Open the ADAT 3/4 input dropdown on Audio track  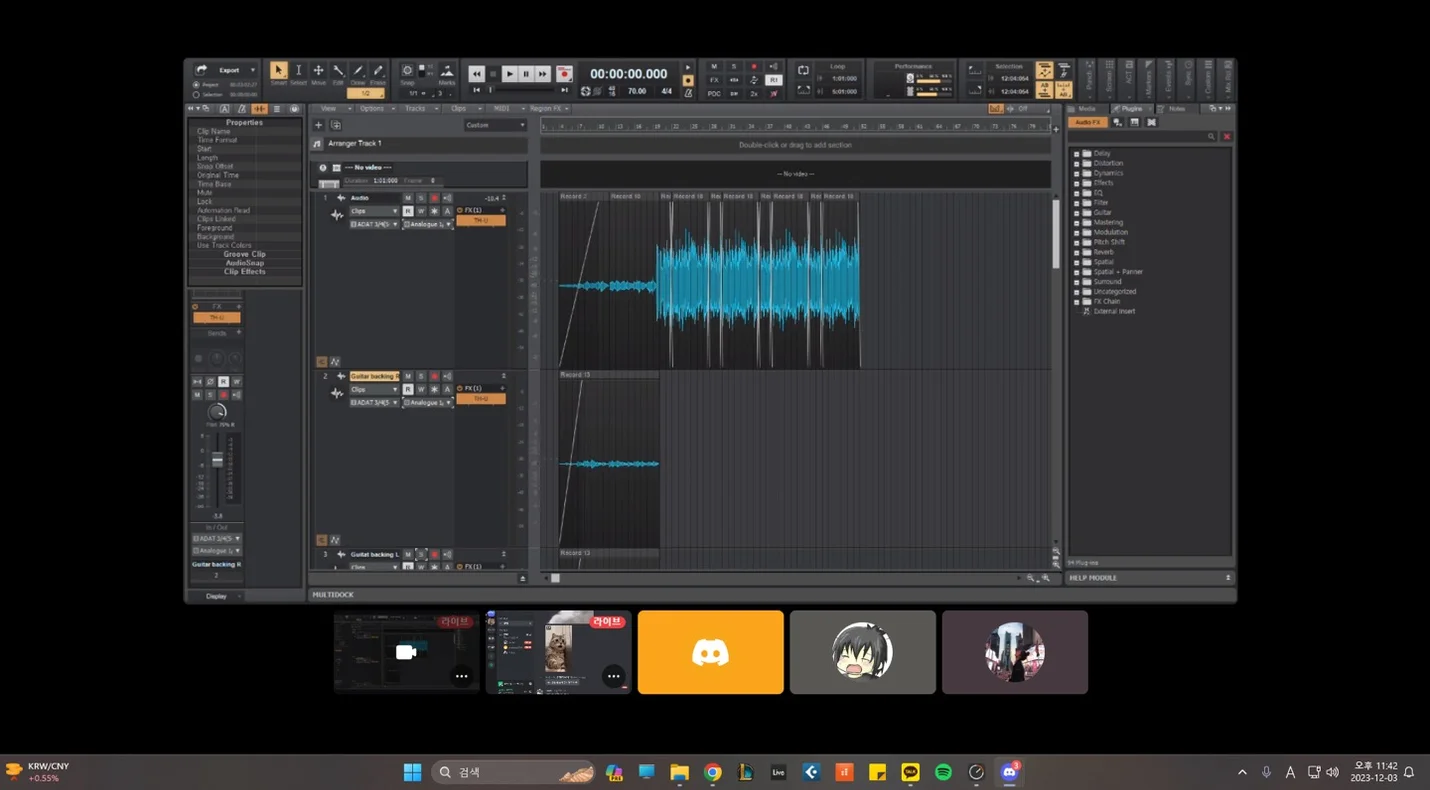pos(374,224)
